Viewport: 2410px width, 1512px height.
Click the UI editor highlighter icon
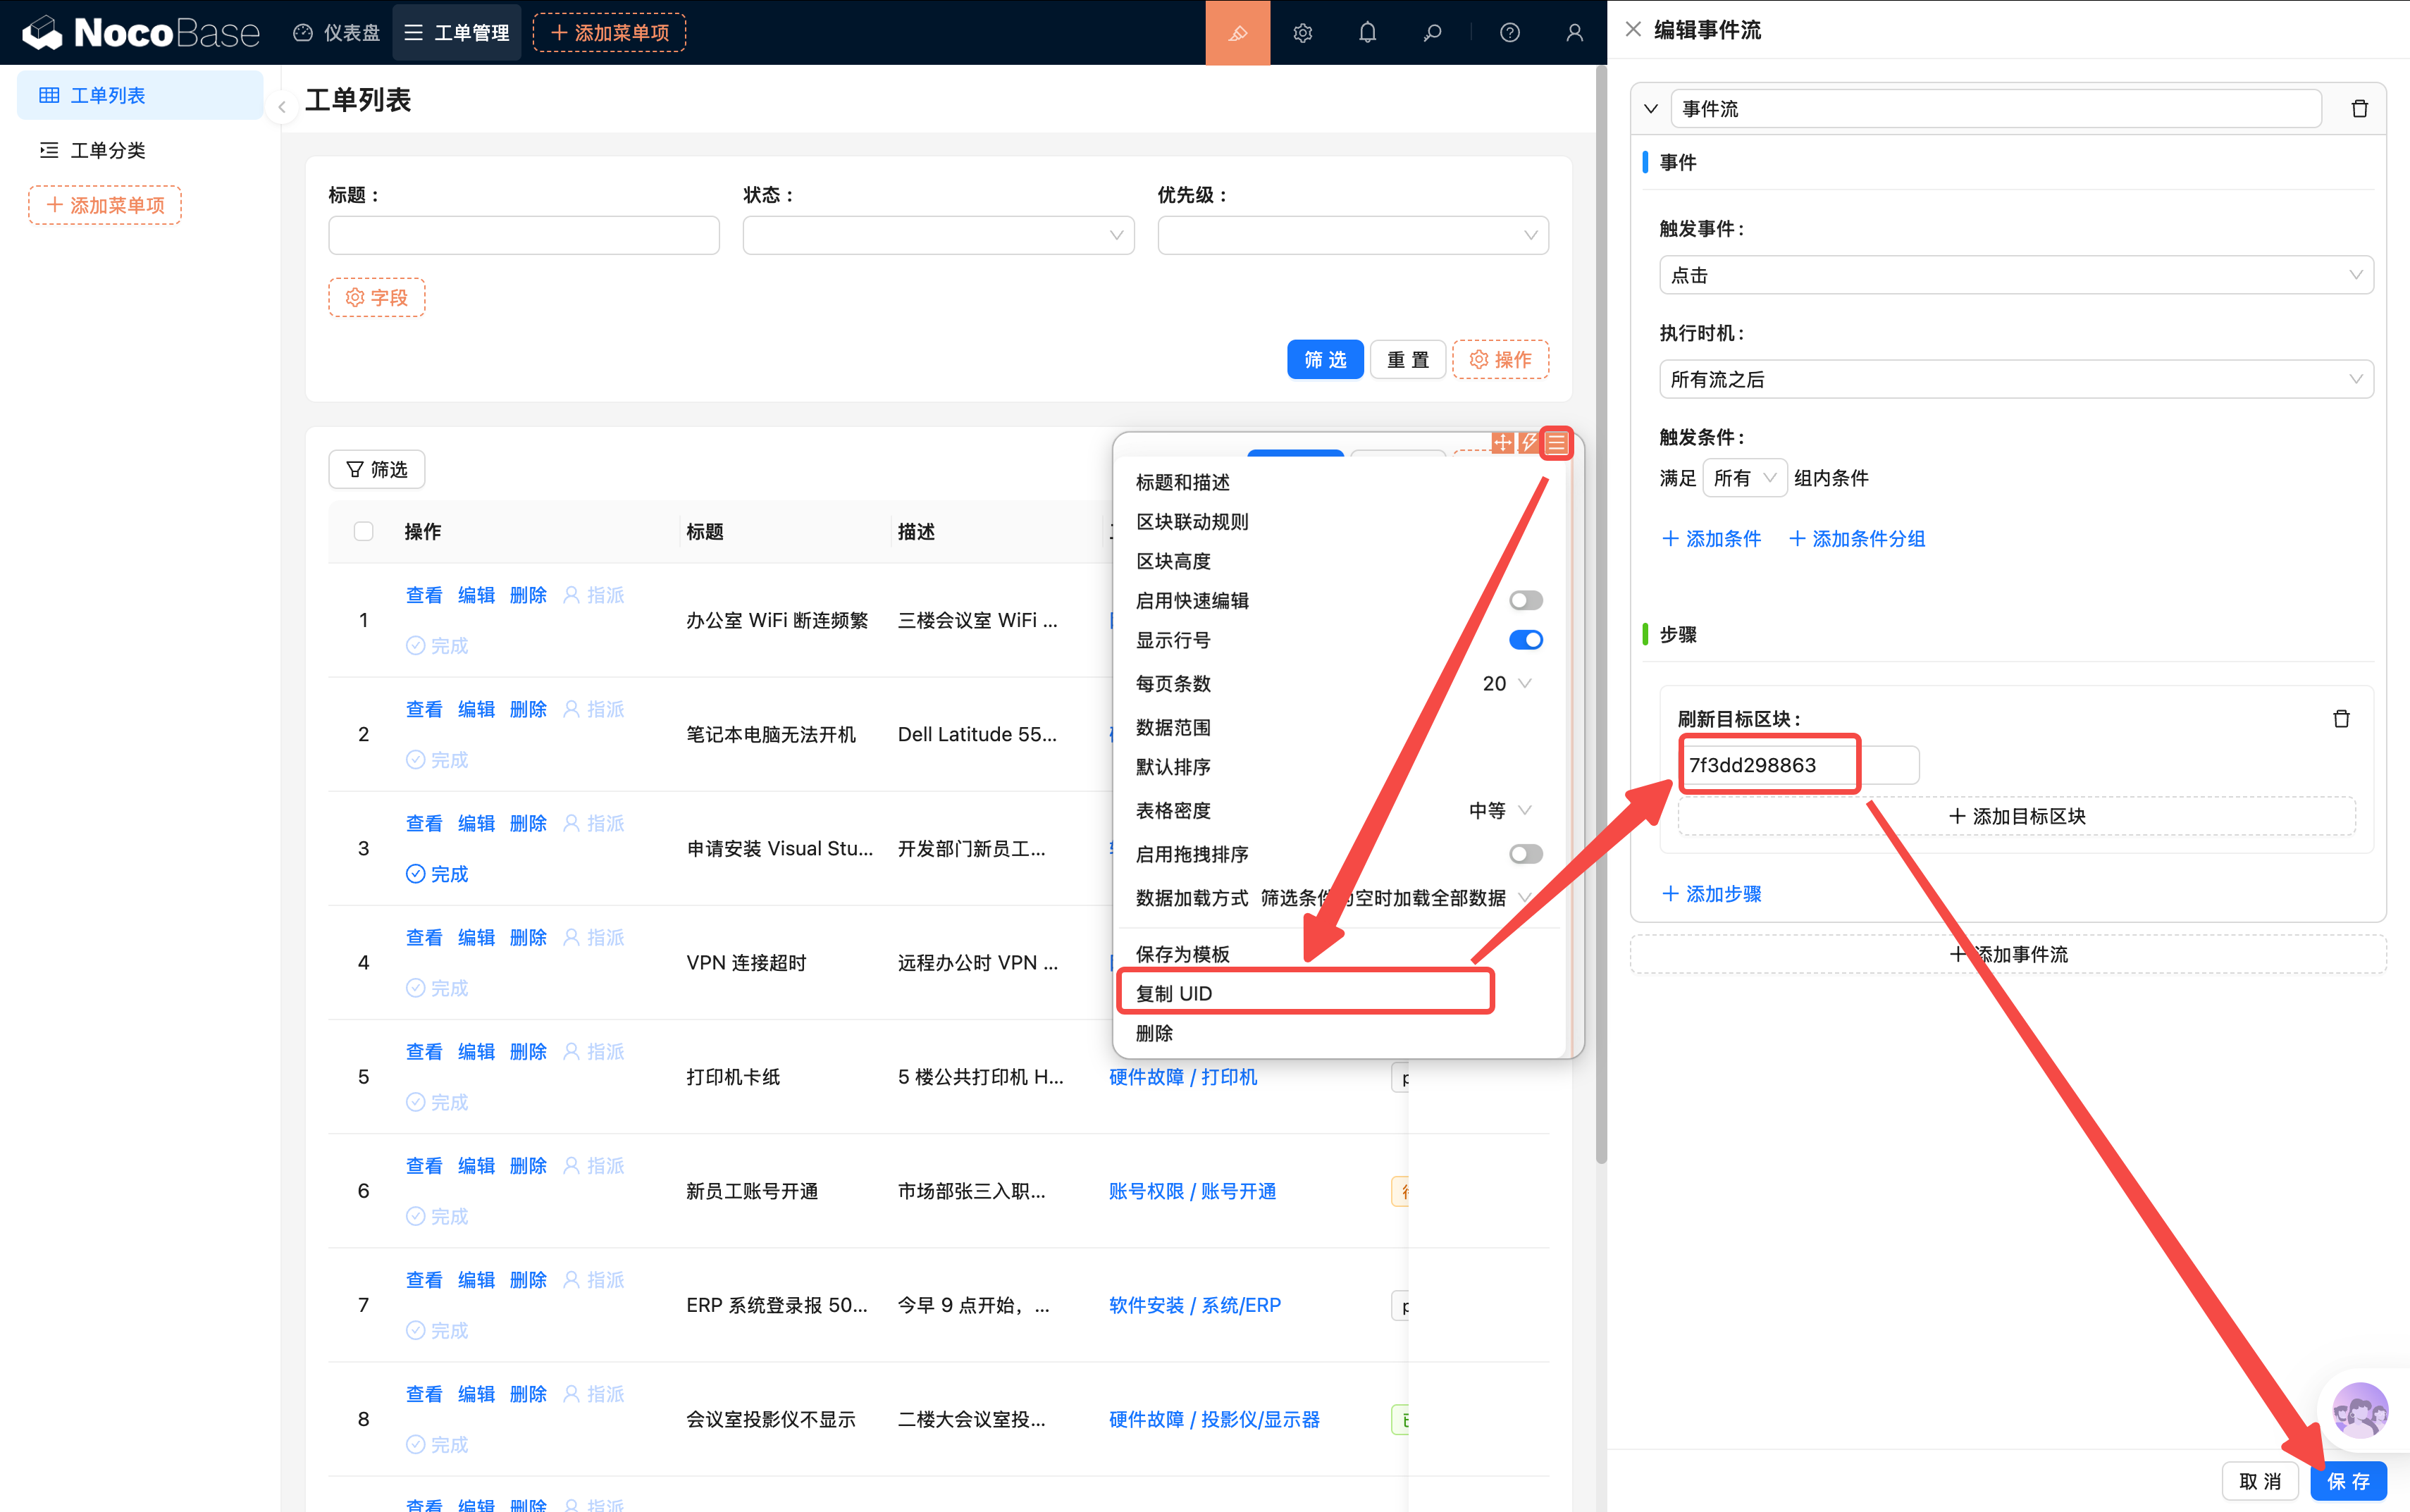point(1237,33)
